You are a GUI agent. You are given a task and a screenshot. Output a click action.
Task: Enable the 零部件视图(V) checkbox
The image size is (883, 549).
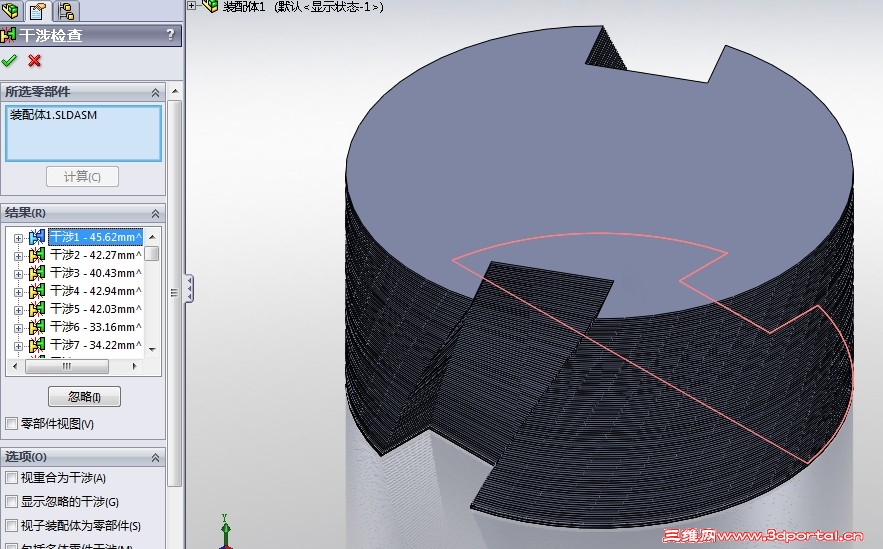pos(11,423)
